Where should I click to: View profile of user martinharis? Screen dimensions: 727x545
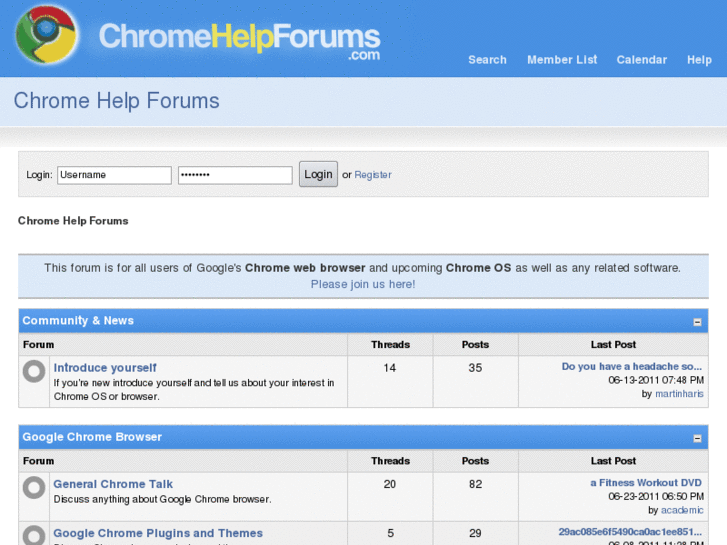click(679, 394)
